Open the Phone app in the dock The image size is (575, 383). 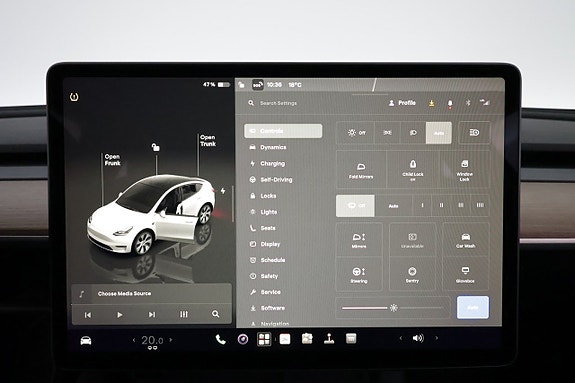(220, 339)
